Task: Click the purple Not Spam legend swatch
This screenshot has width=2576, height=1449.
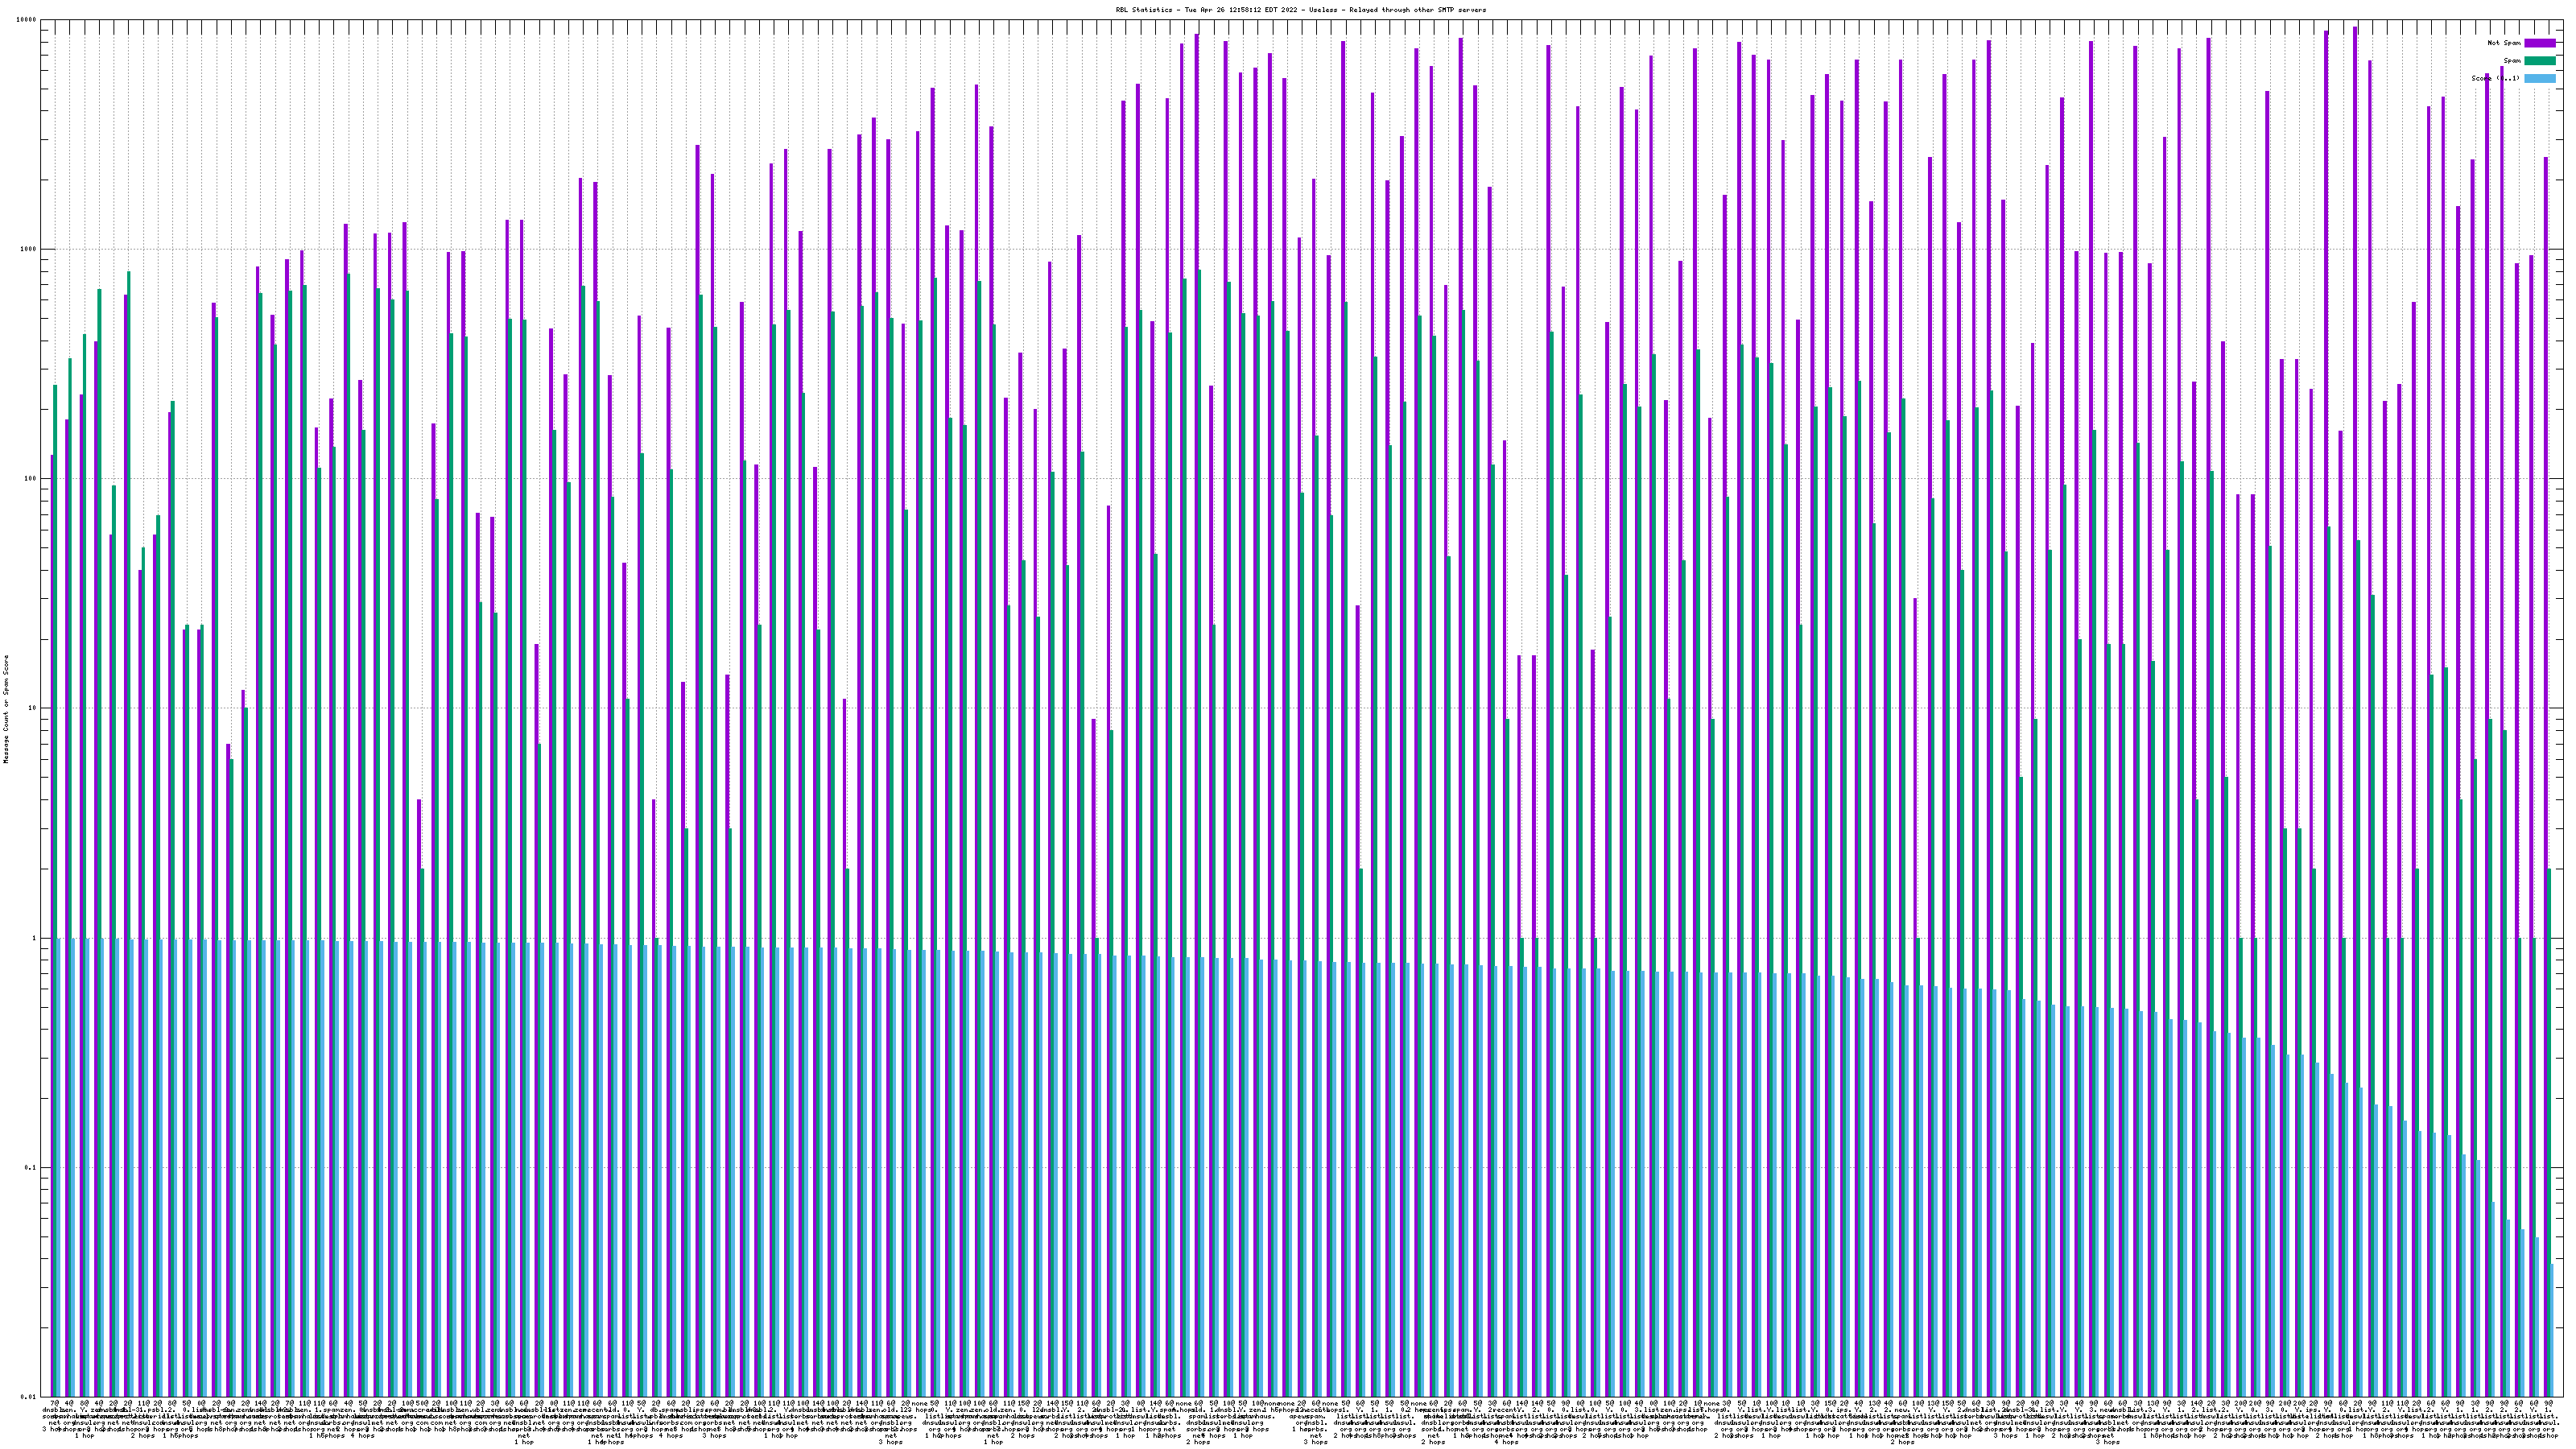Action: [x=2539, y=43]
